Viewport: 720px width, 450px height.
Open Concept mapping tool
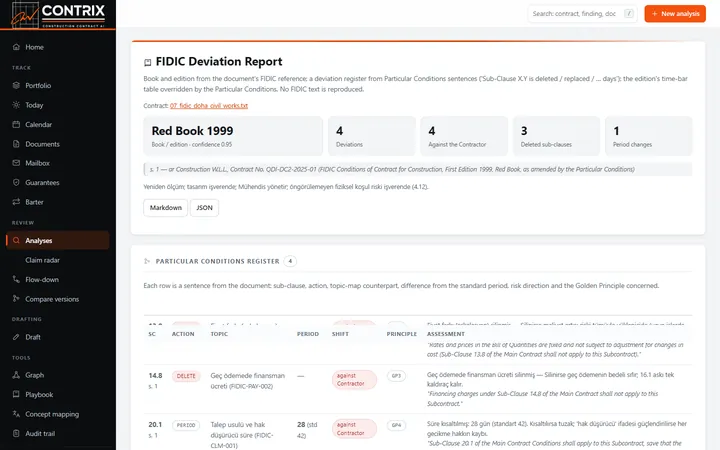click(x=58, y=414)
